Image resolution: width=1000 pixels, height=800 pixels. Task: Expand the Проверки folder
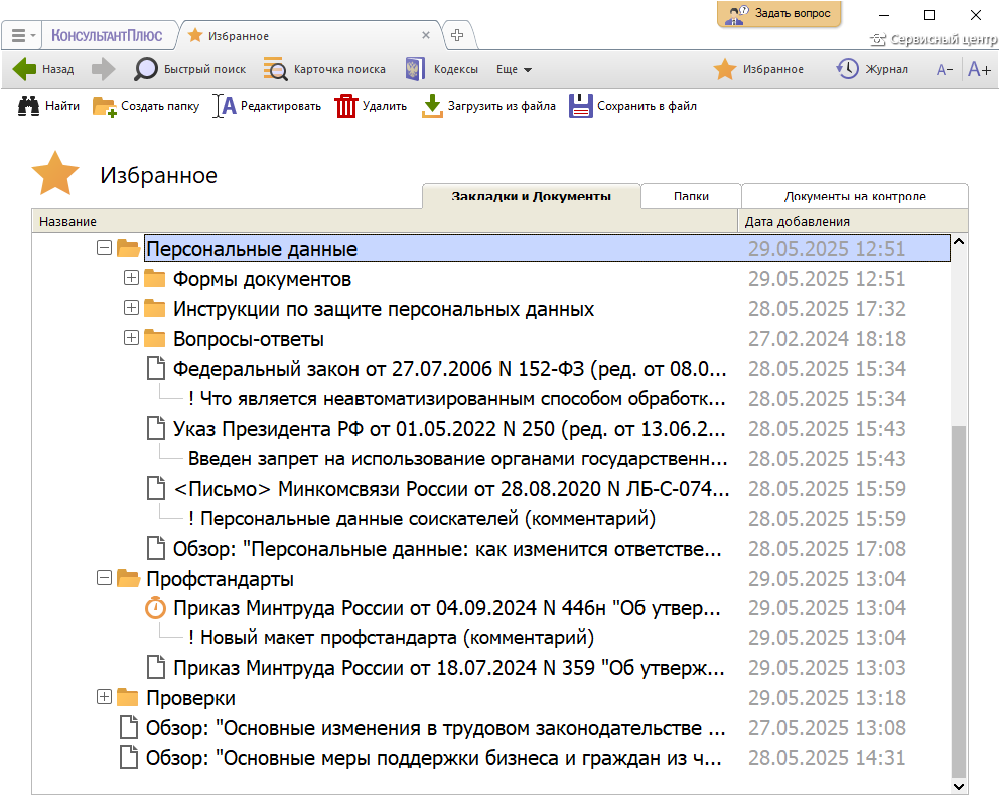click(105, 697)
